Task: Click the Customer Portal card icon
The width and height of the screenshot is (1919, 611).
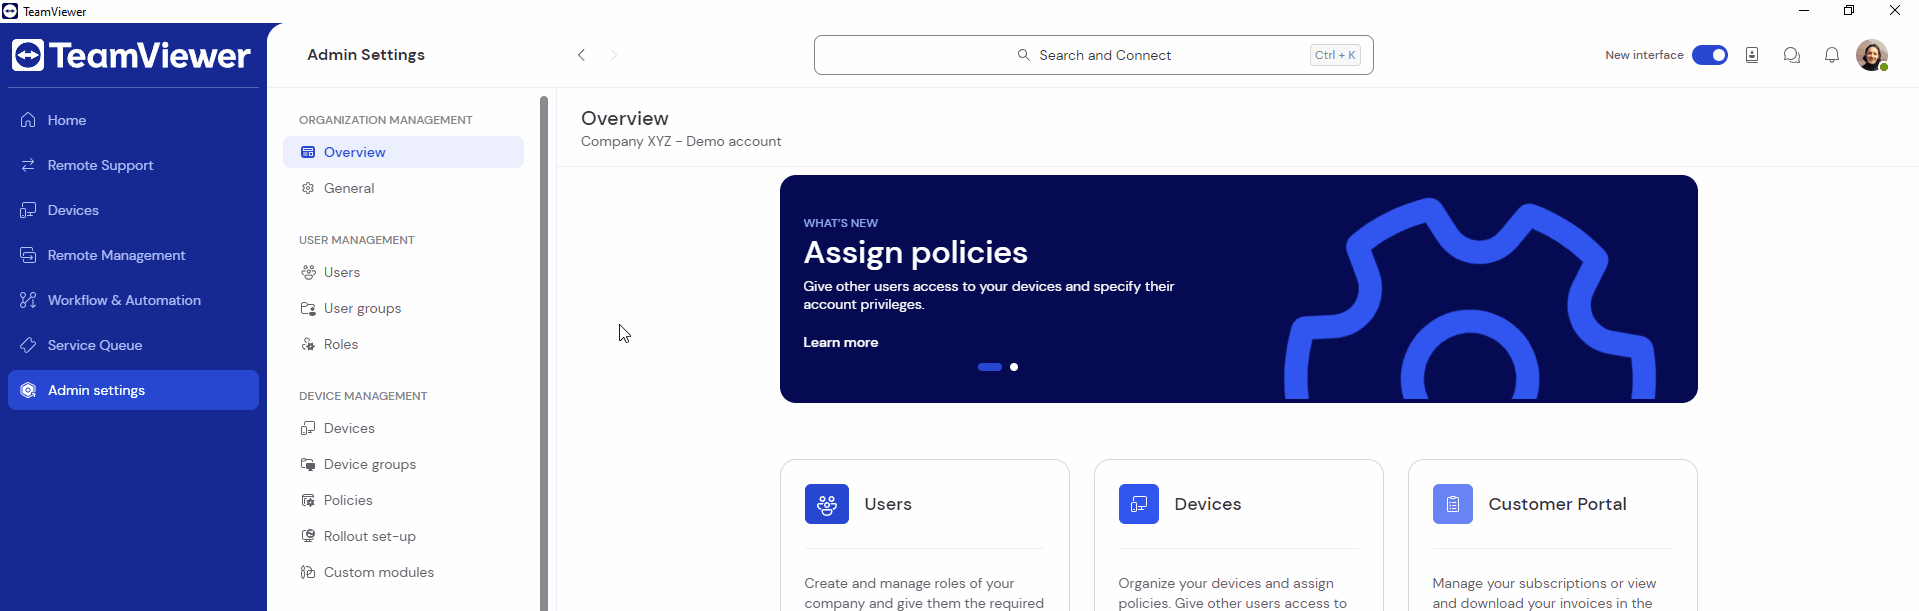Action: (x=1453, y=504)
